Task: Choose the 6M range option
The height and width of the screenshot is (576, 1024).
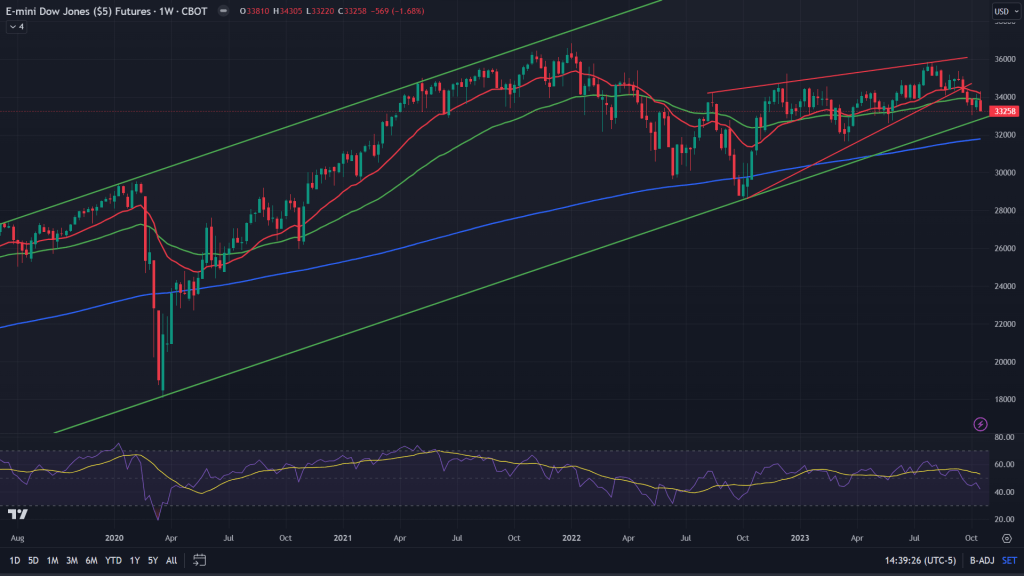Action: [91, 560]
